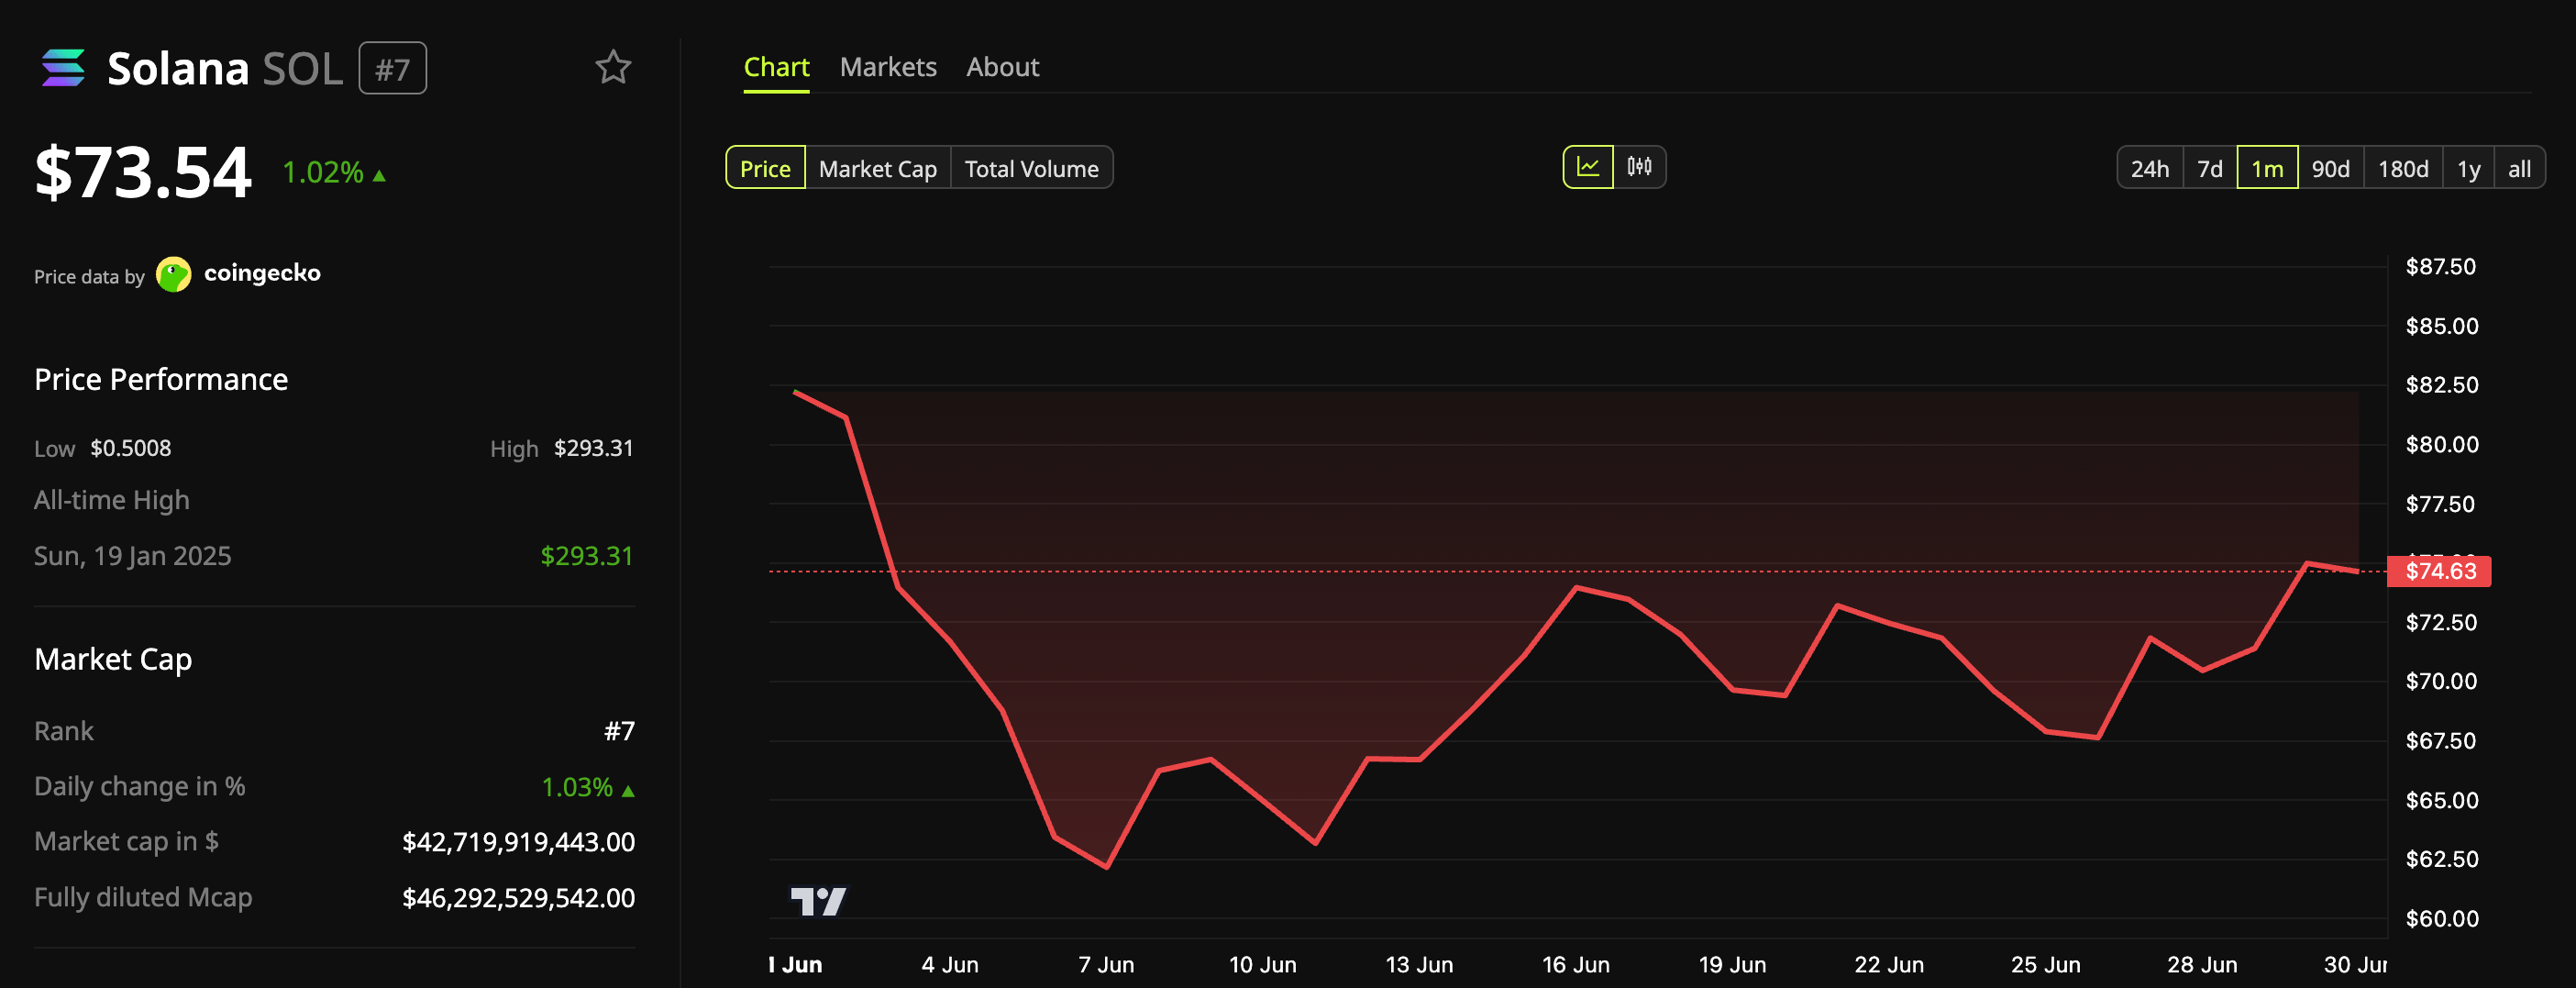
Task: Set chart range to 1y
Action: click(x=2469, y=168)
